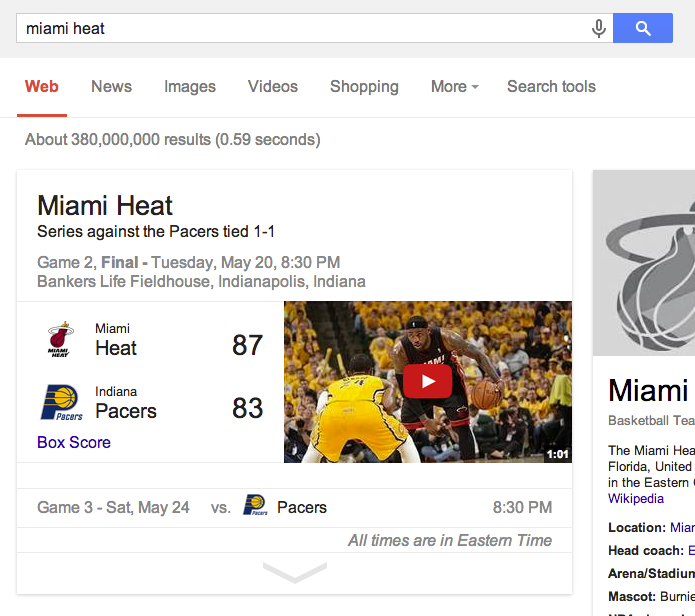Viewport: 695px width, 616px height.
Task: Click the Heat score 87
Action: (x=248, y=345)
